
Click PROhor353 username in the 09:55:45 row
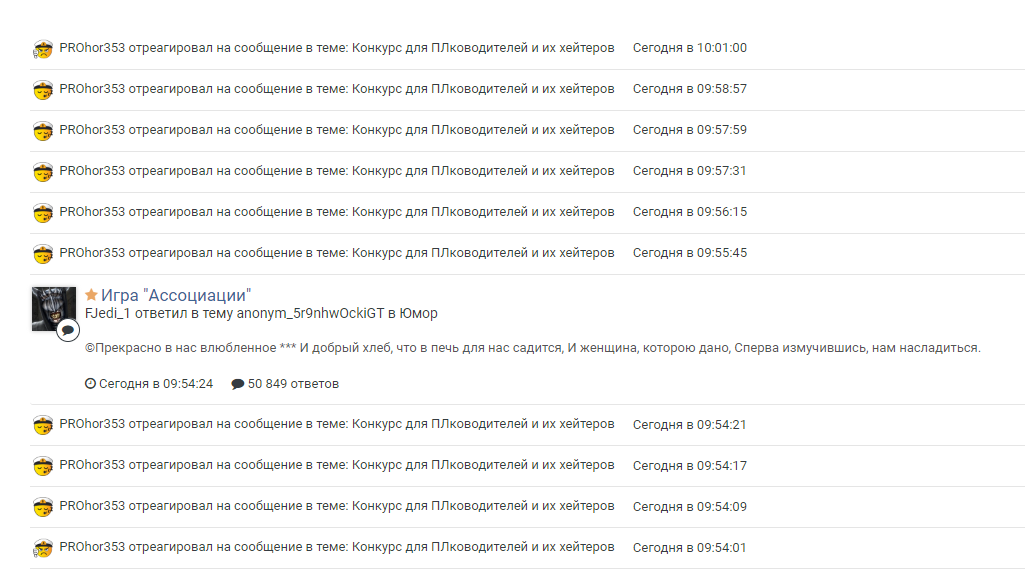92,253
